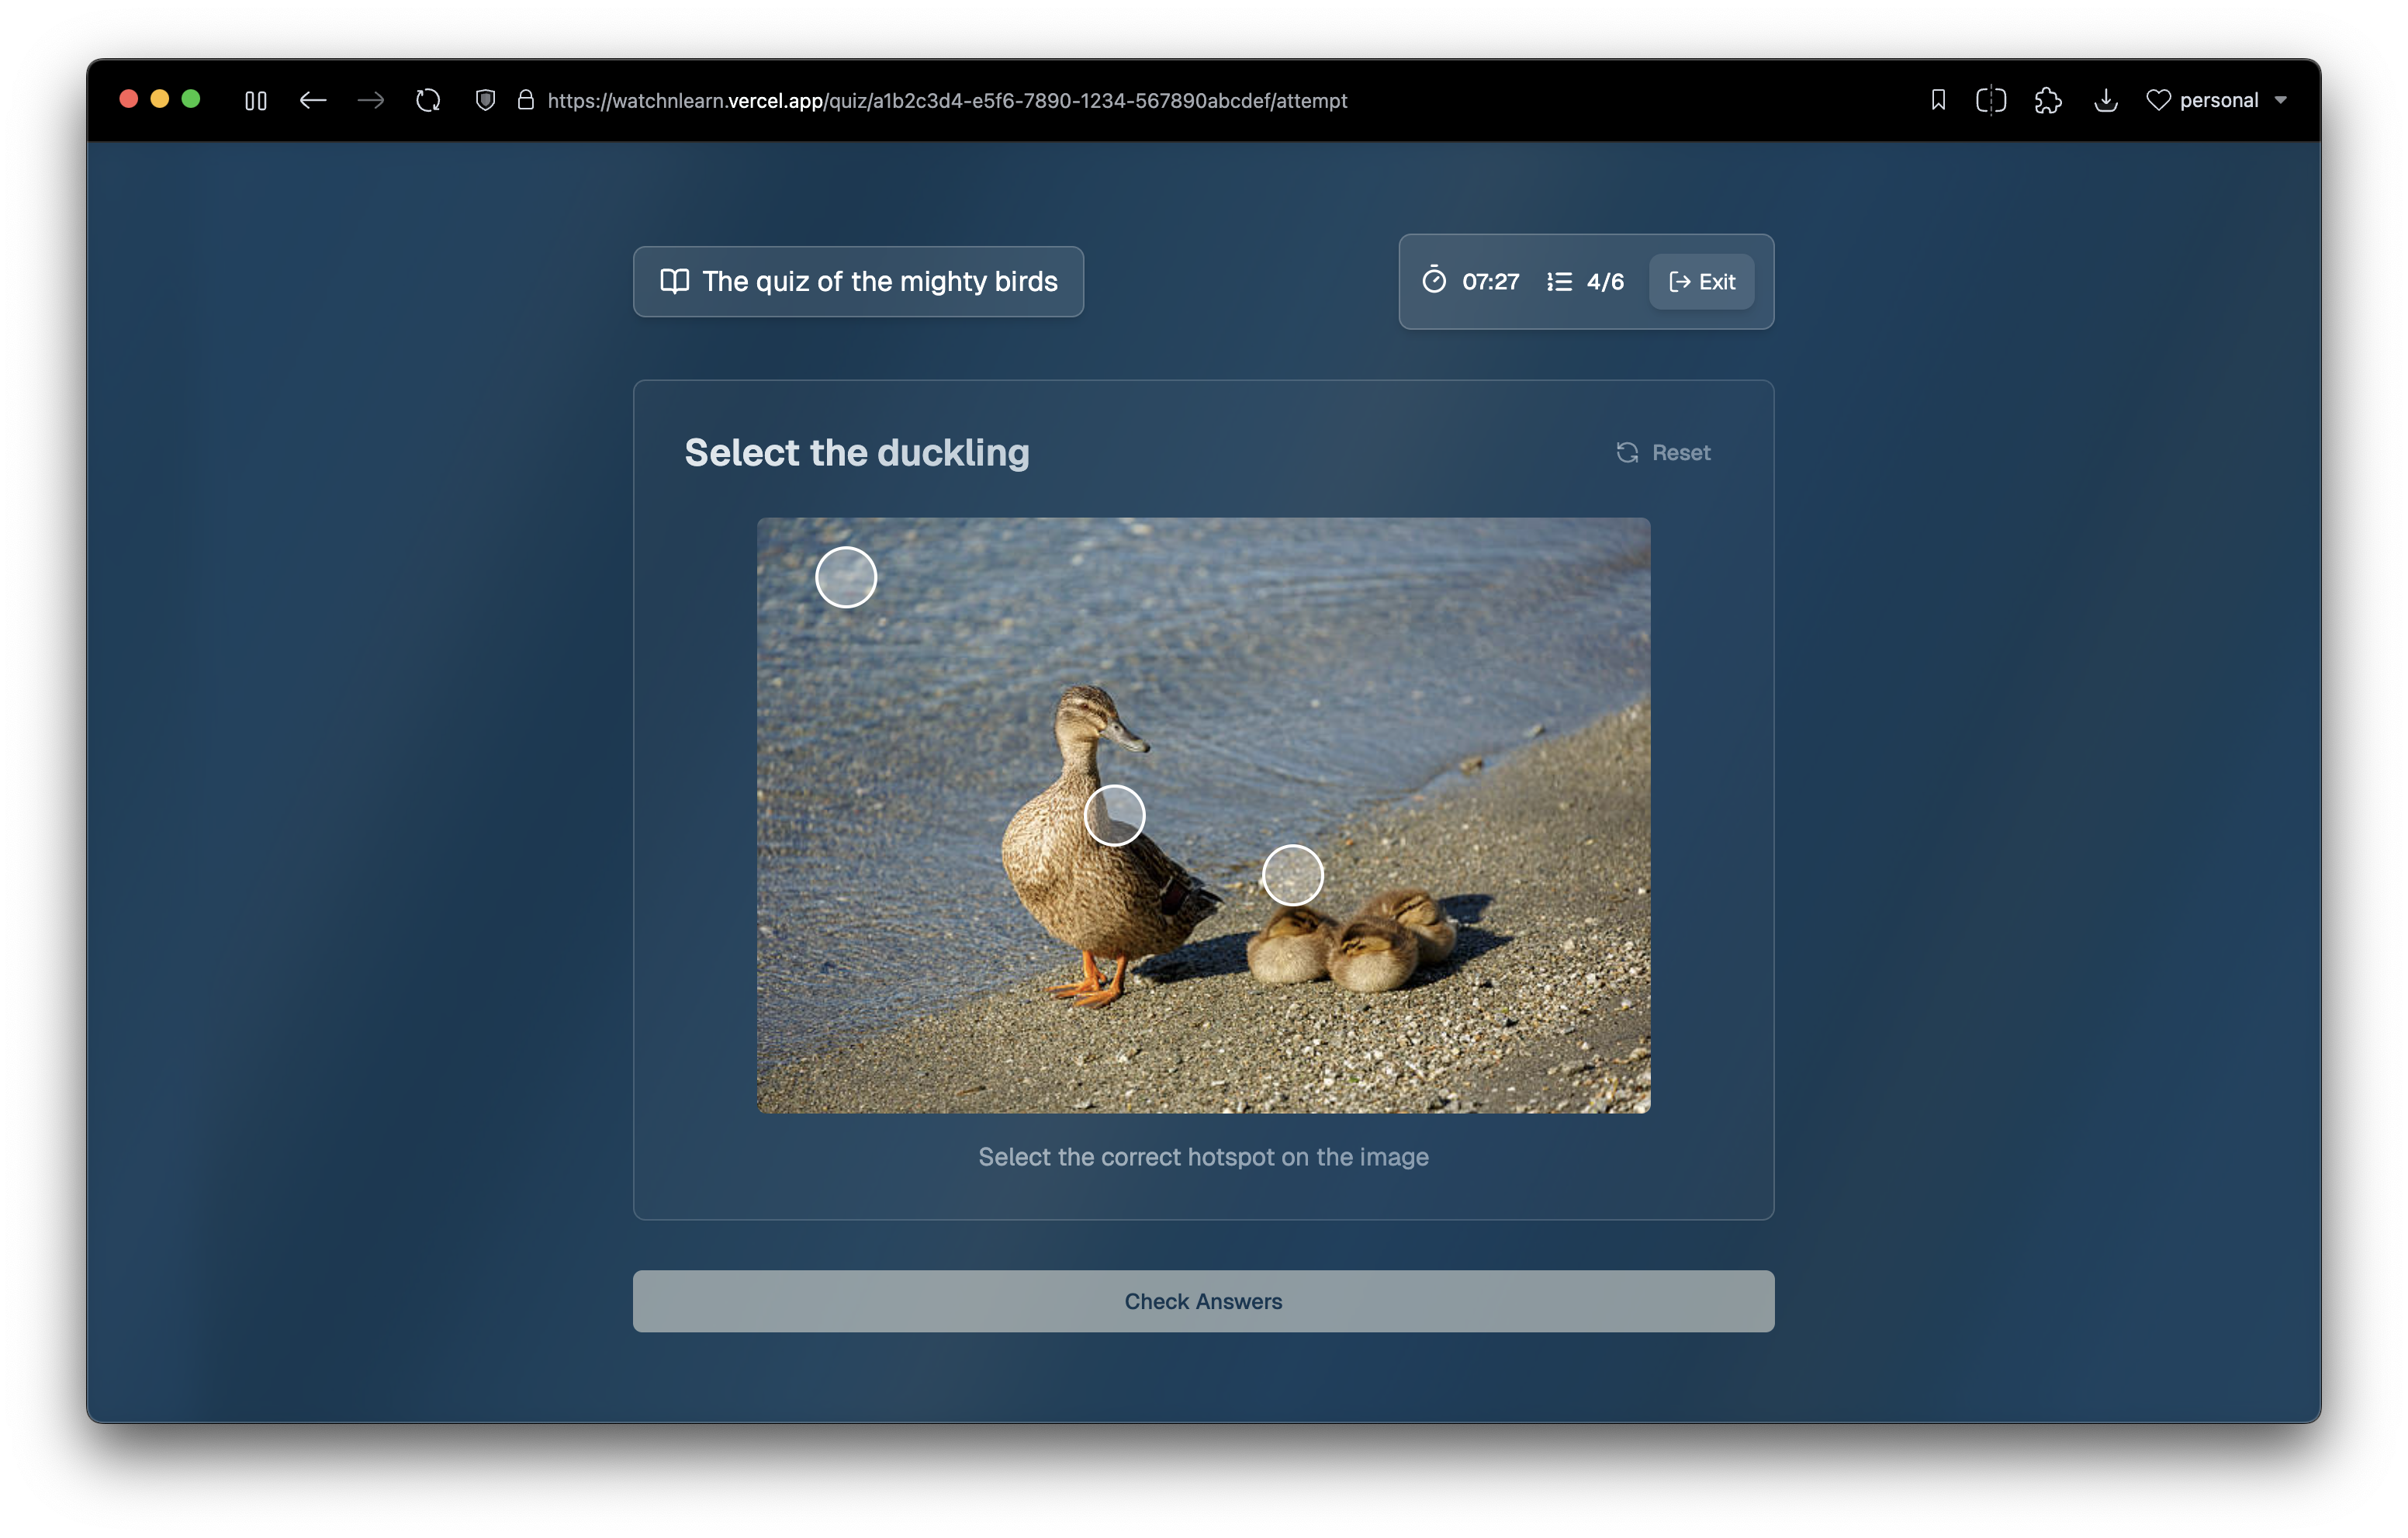Click Reset to clear the selection
This screenshot has width=2408, height=1538.
click(1663, 453)
